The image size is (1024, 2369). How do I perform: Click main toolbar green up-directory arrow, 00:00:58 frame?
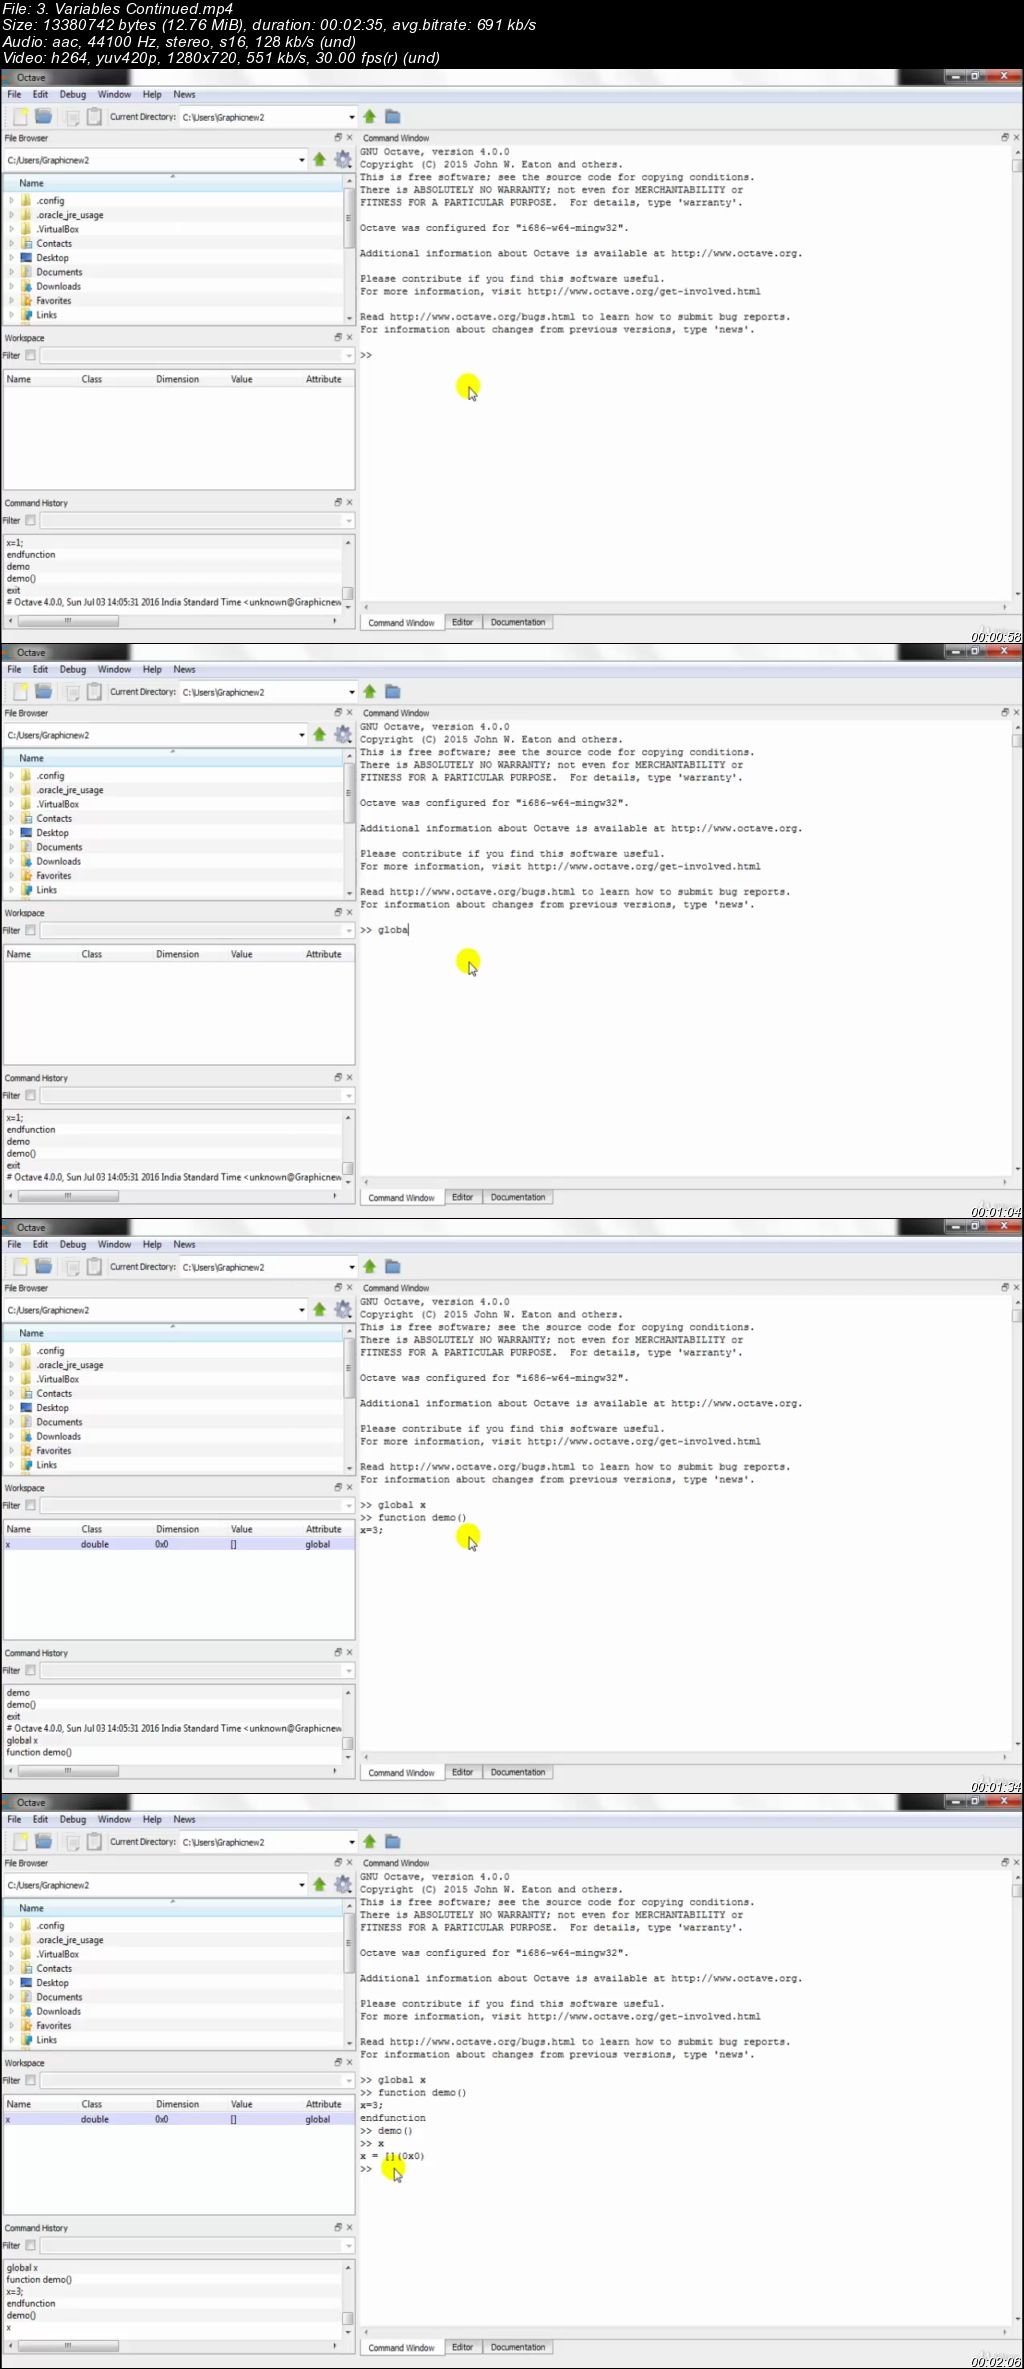click(x=370, y=117)
